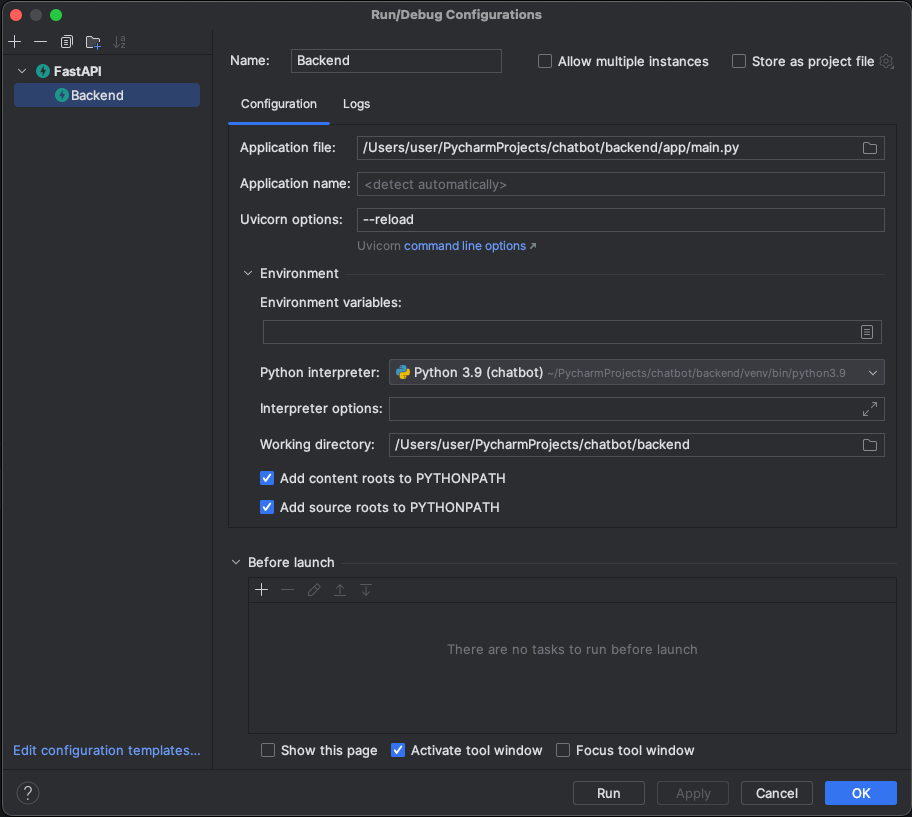Disable Activate tool window

point(398,750)
